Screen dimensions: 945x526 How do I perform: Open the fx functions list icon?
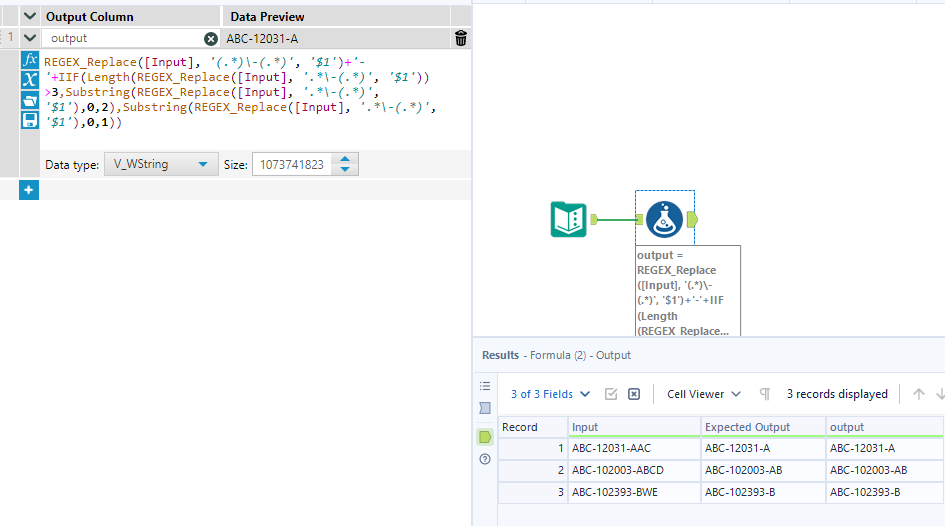pos(30,60)
